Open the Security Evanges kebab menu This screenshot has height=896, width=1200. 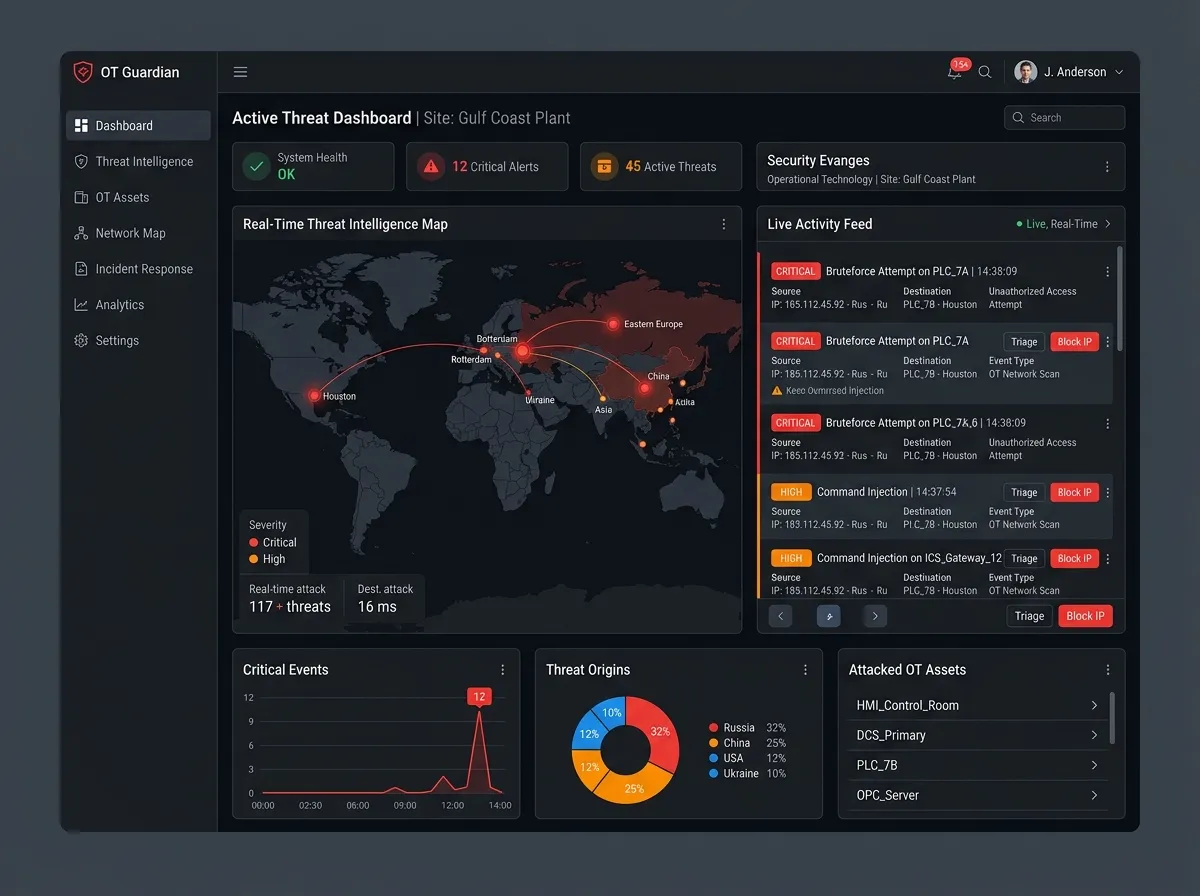(1107, 167)
